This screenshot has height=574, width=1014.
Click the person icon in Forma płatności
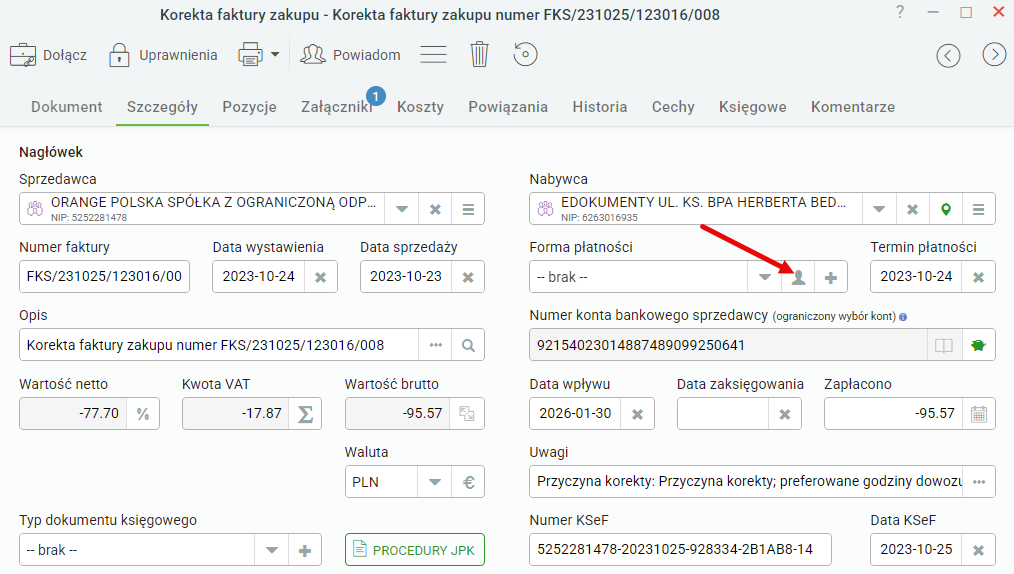tap(799, 277)
